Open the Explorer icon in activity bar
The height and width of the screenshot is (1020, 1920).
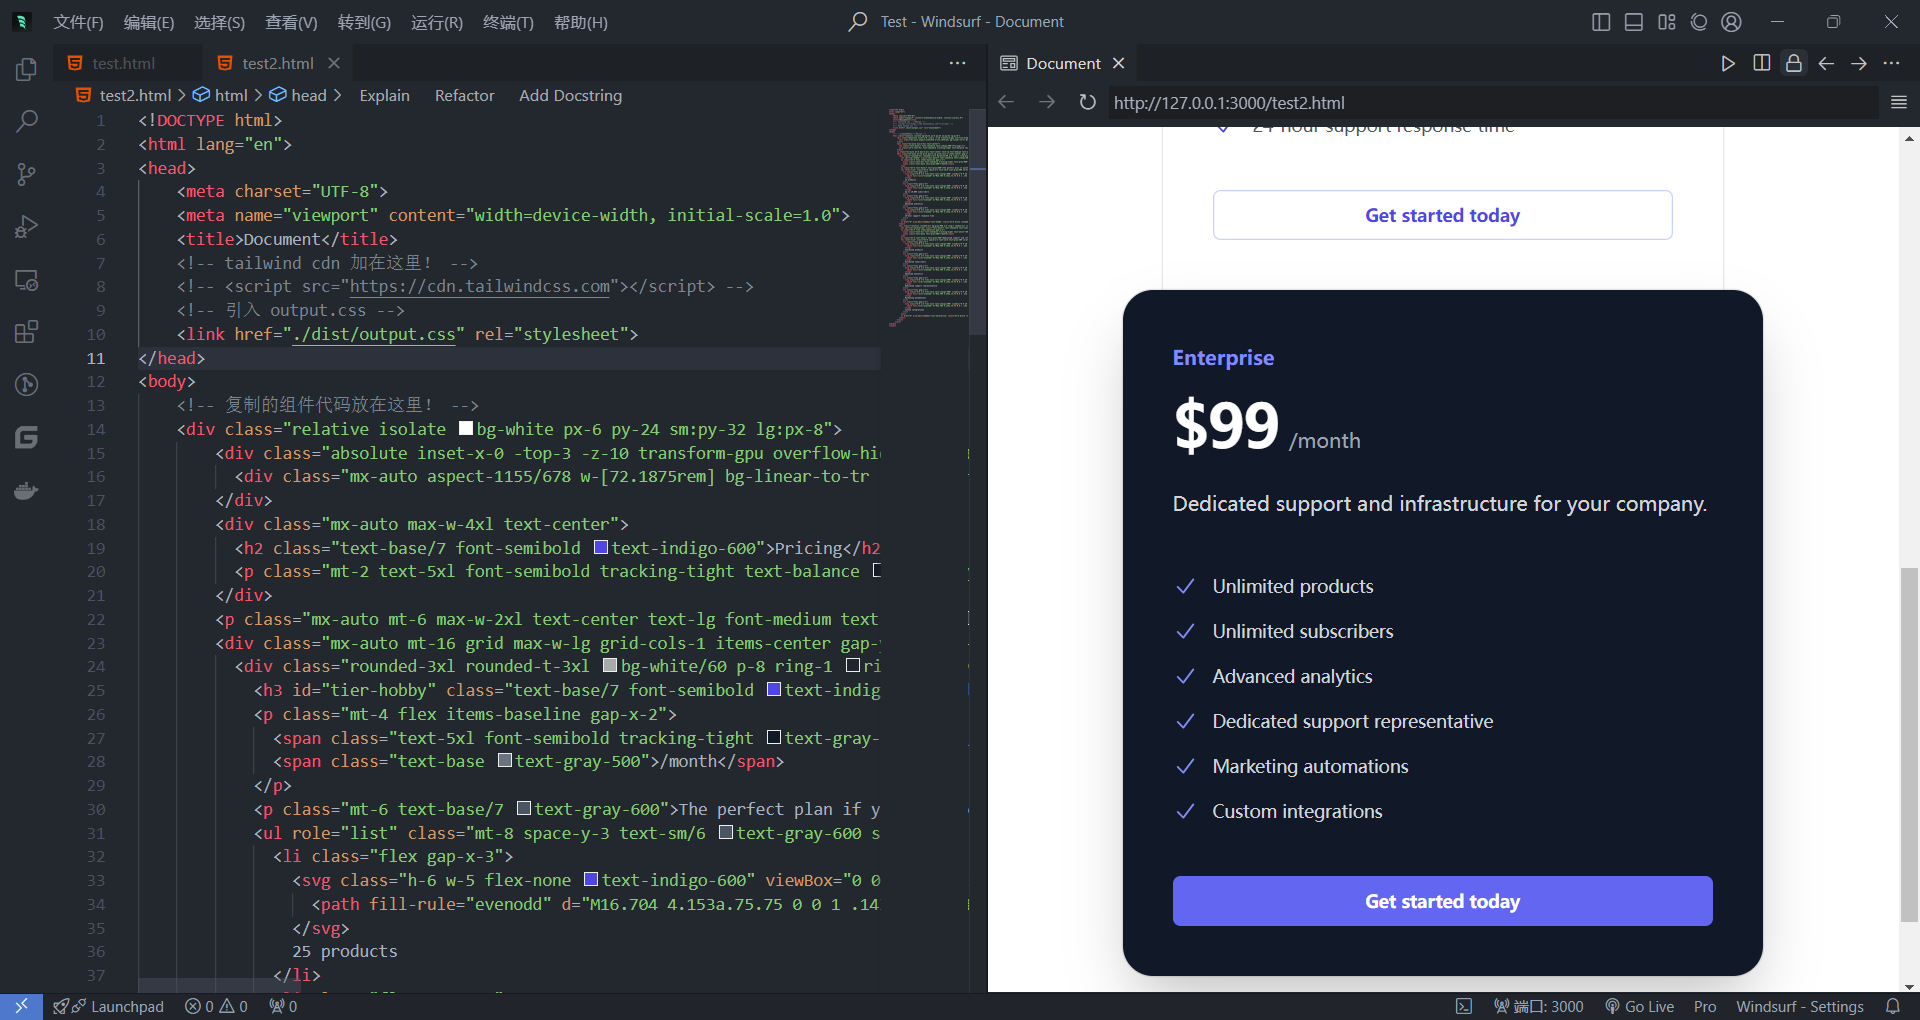pos(27,70)
